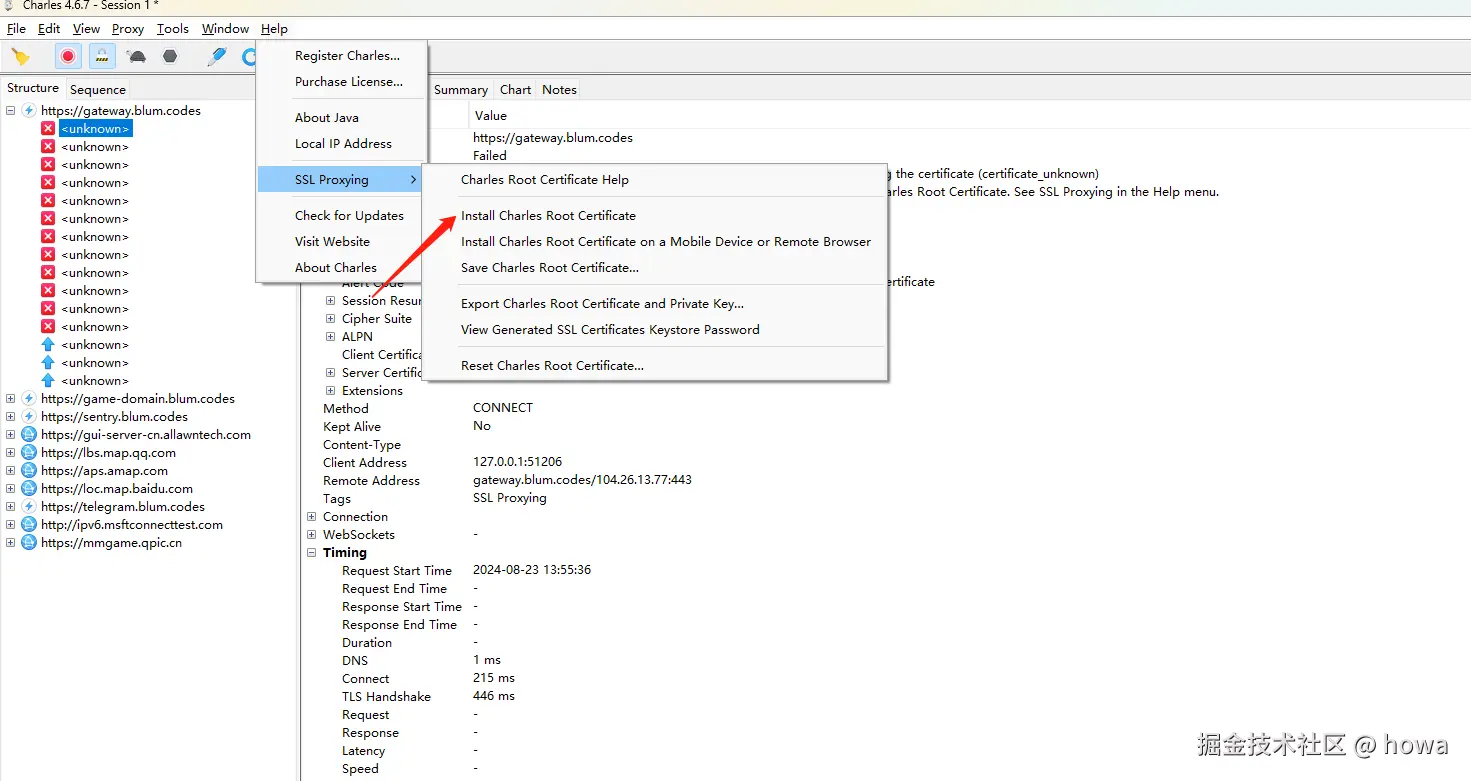
Task: Expand the lbs.map.qq.com host node
Action: tap(11, 452)
